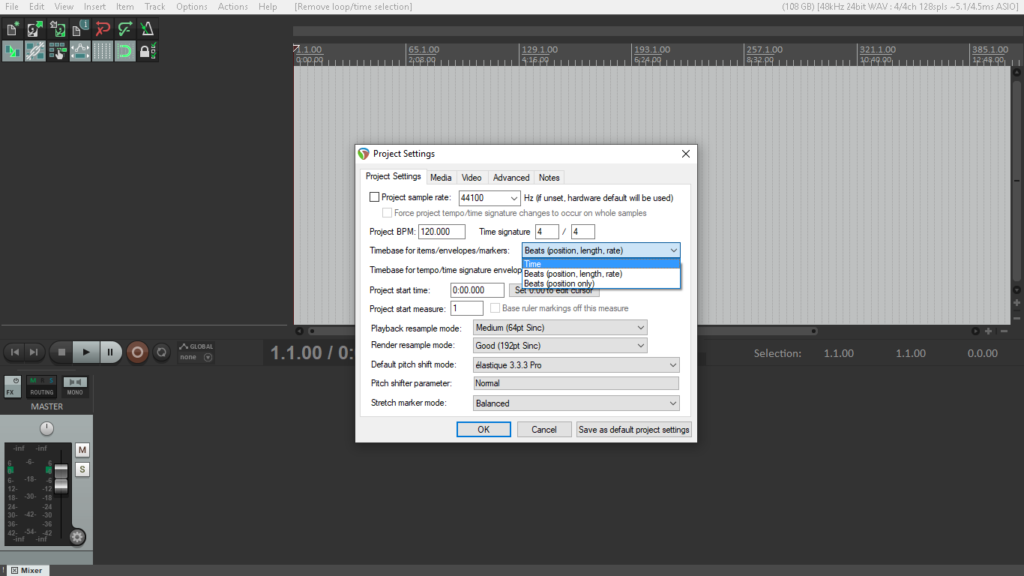Click the red Record button
This screenshot has width=1024, height=576.
tap(137, 353)
